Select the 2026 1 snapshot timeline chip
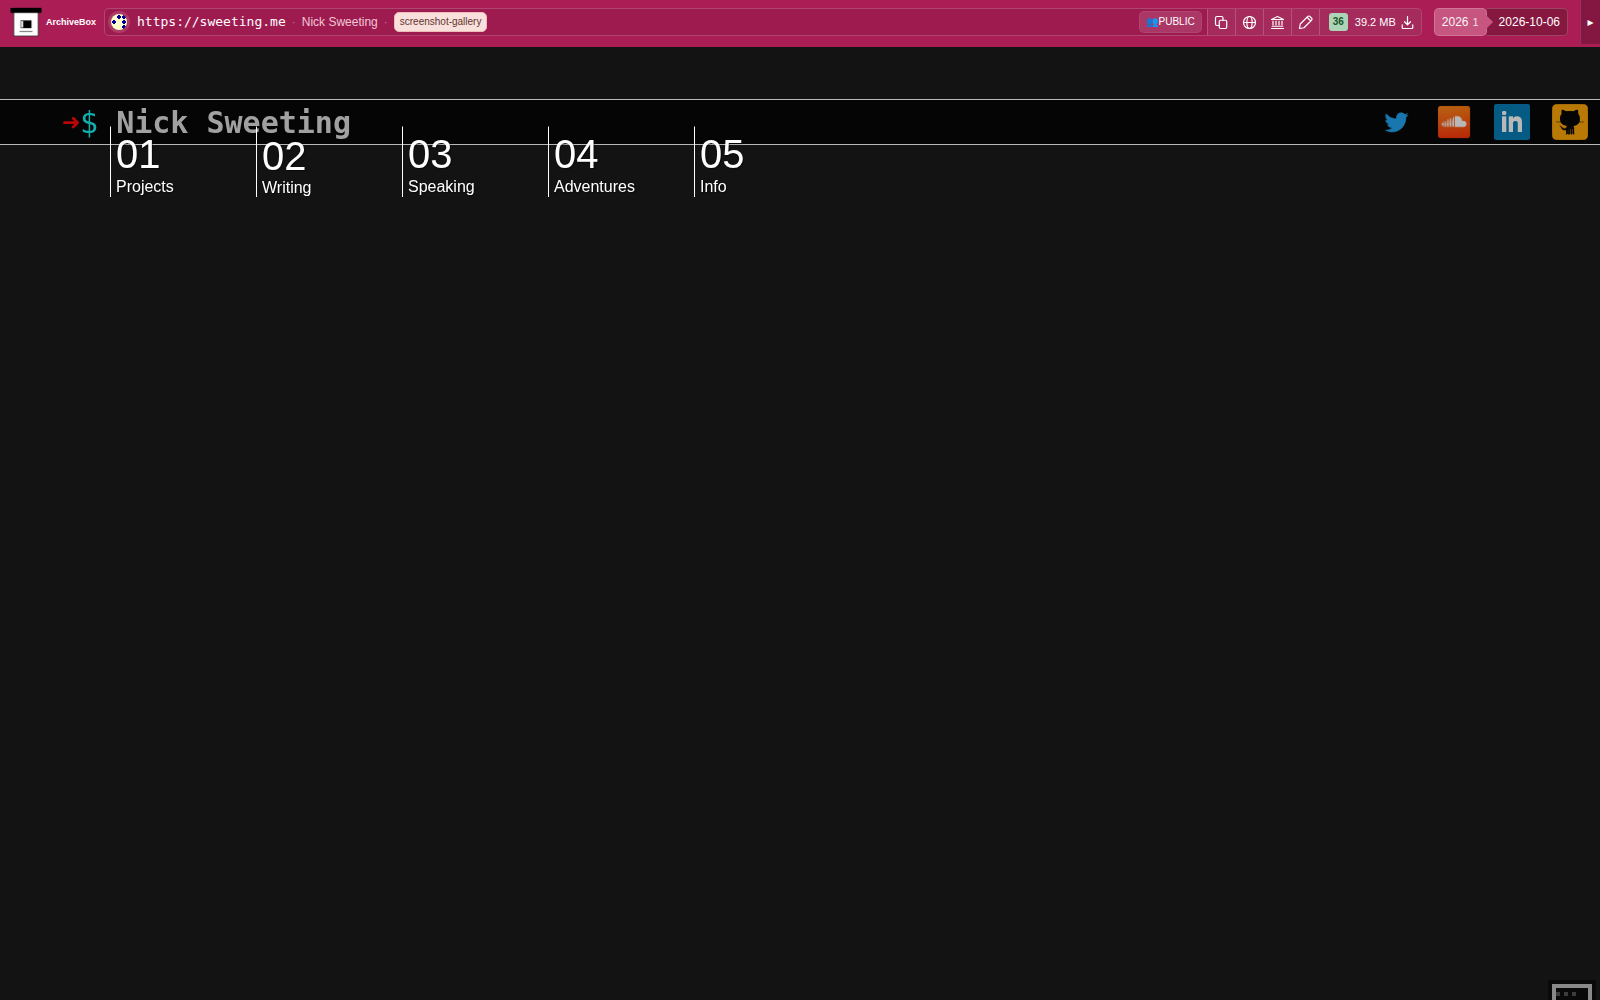The width and height of the screenshot is (1600, 1000). pyautogui.click(x=1460, y=22)
